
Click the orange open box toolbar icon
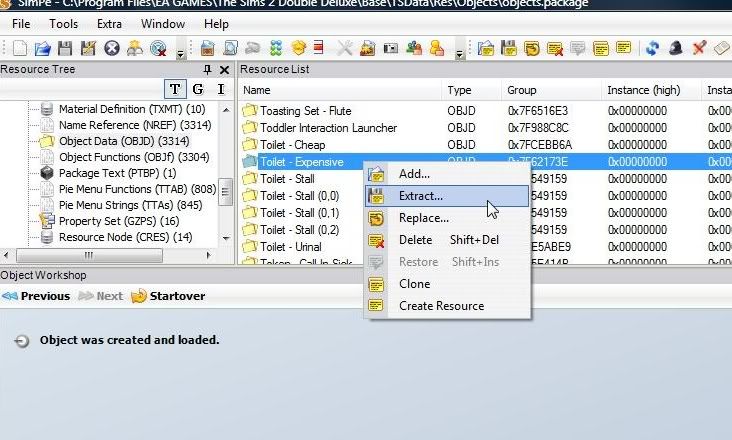[x=299, y=48]
